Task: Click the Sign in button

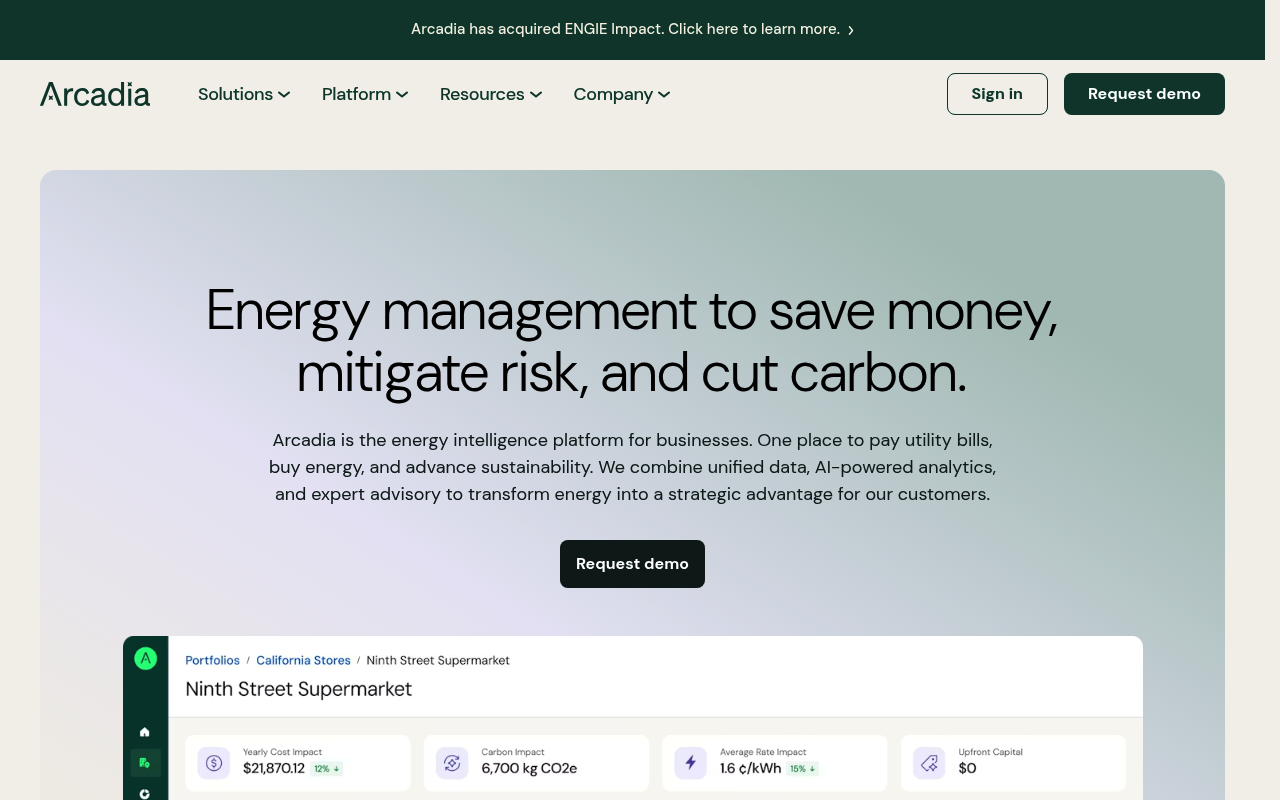Action: point(997,94)
